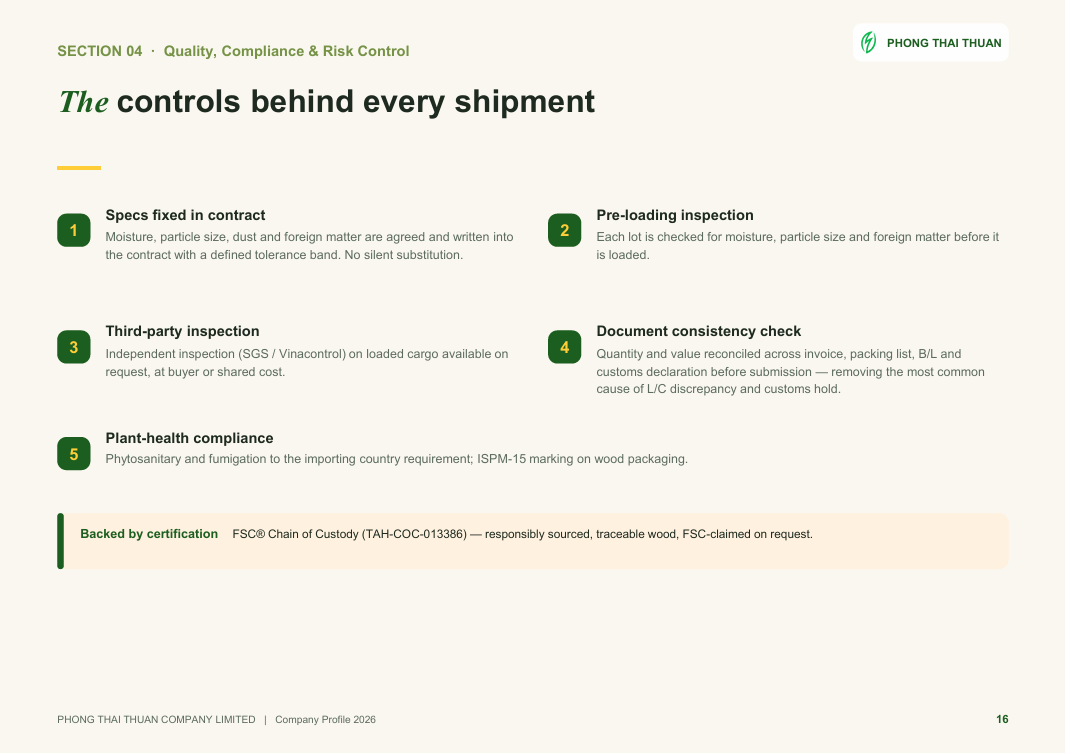
Task: Click the number 4 badge
Action: (564, 347)
